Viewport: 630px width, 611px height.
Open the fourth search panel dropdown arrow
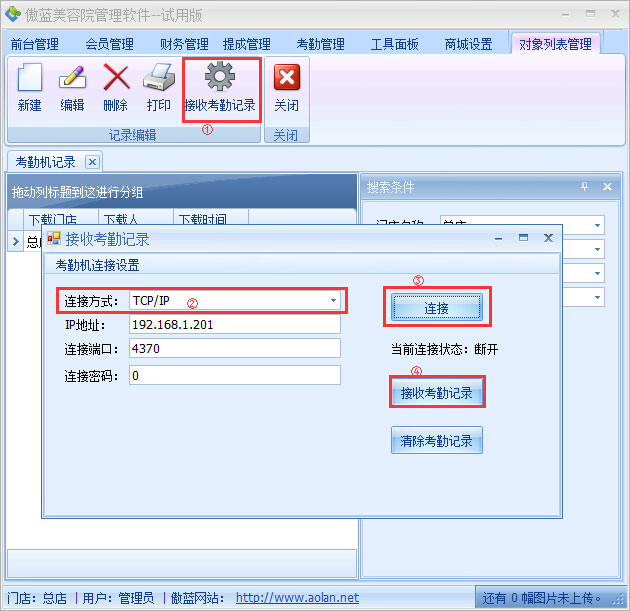pyautogui.click(x=597, y=298)
